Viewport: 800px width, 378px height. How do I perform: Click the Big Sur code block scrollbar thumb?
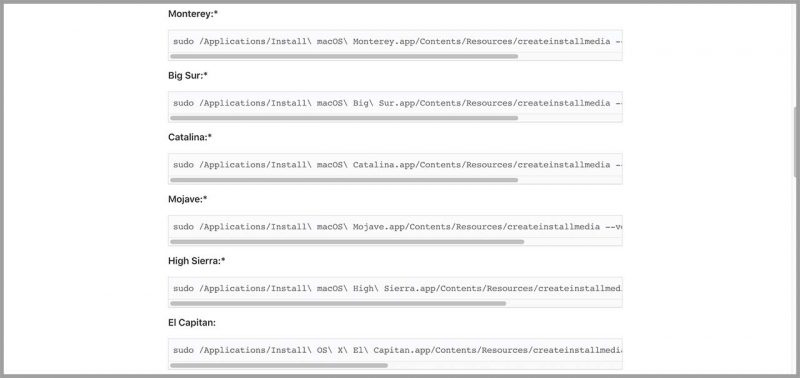click(x=344, y=118)
